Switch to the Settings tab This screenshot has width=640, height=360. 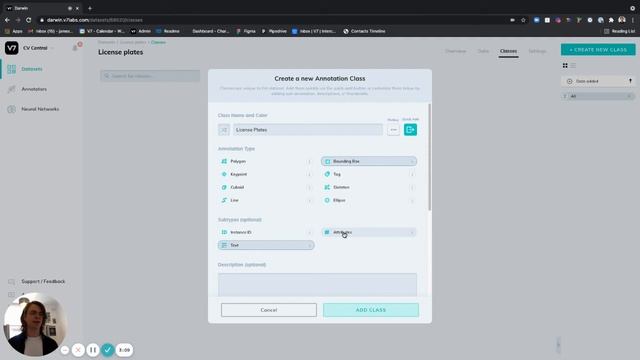(537, 51)
